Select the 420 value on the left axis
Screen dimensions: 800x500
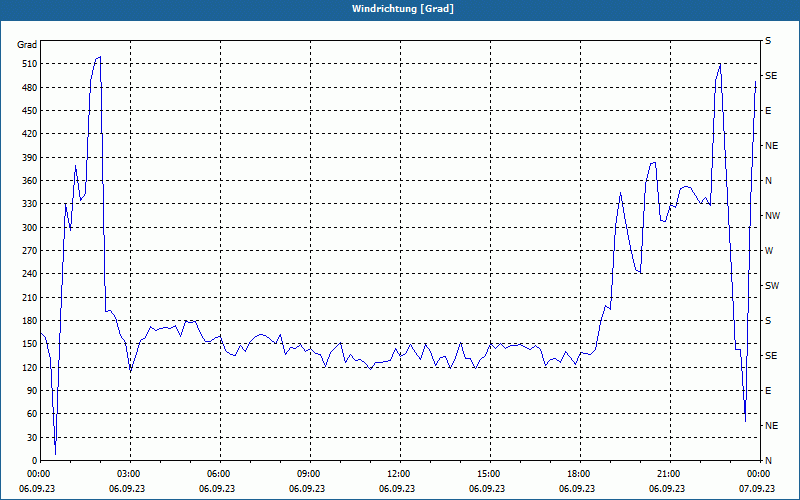(28, 134)
